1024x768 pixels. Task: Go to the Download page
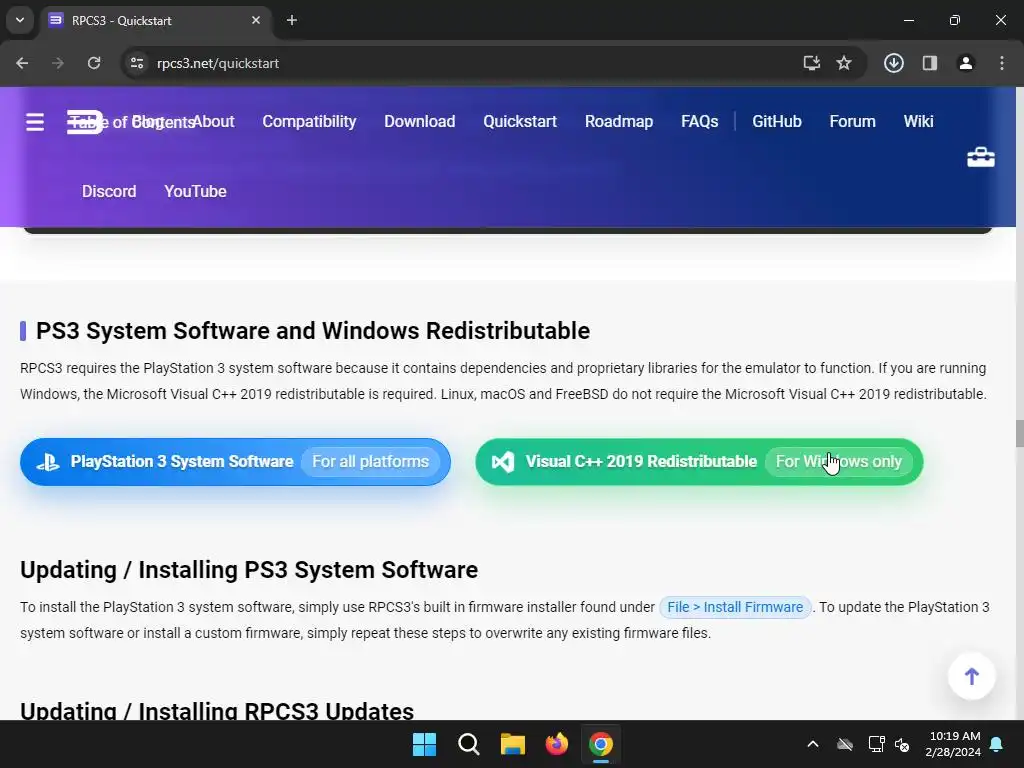[419, 121]
